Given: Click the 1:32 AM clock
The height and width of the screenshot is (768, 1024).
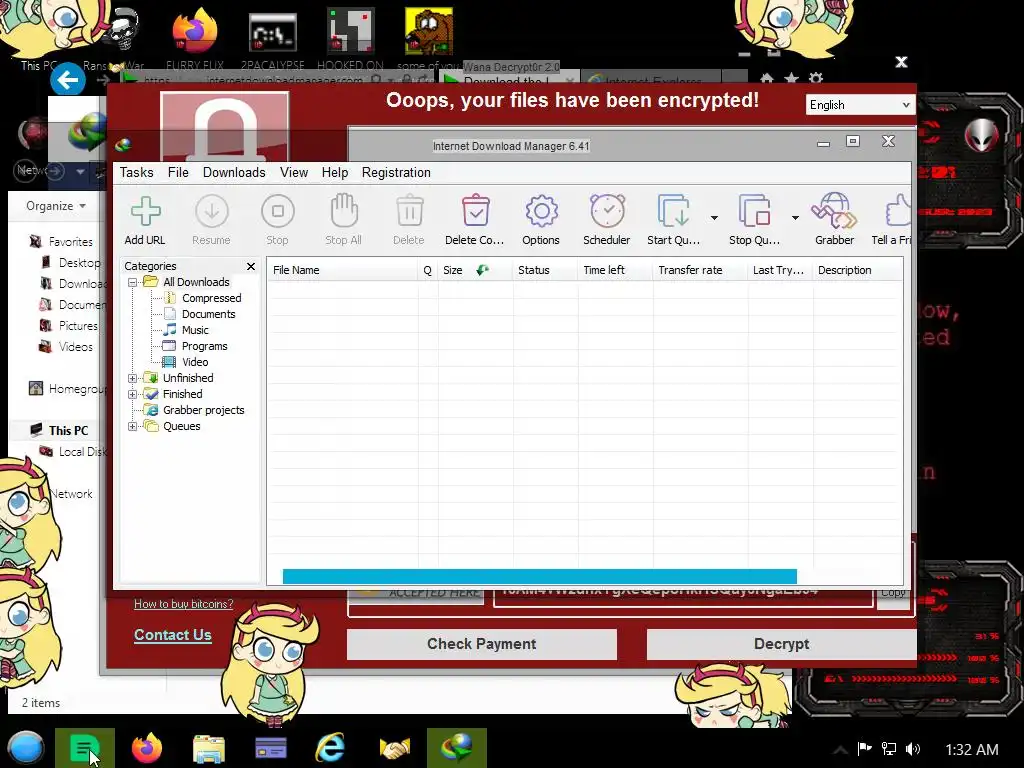Looking at the screenshot, I should point(972,750).
